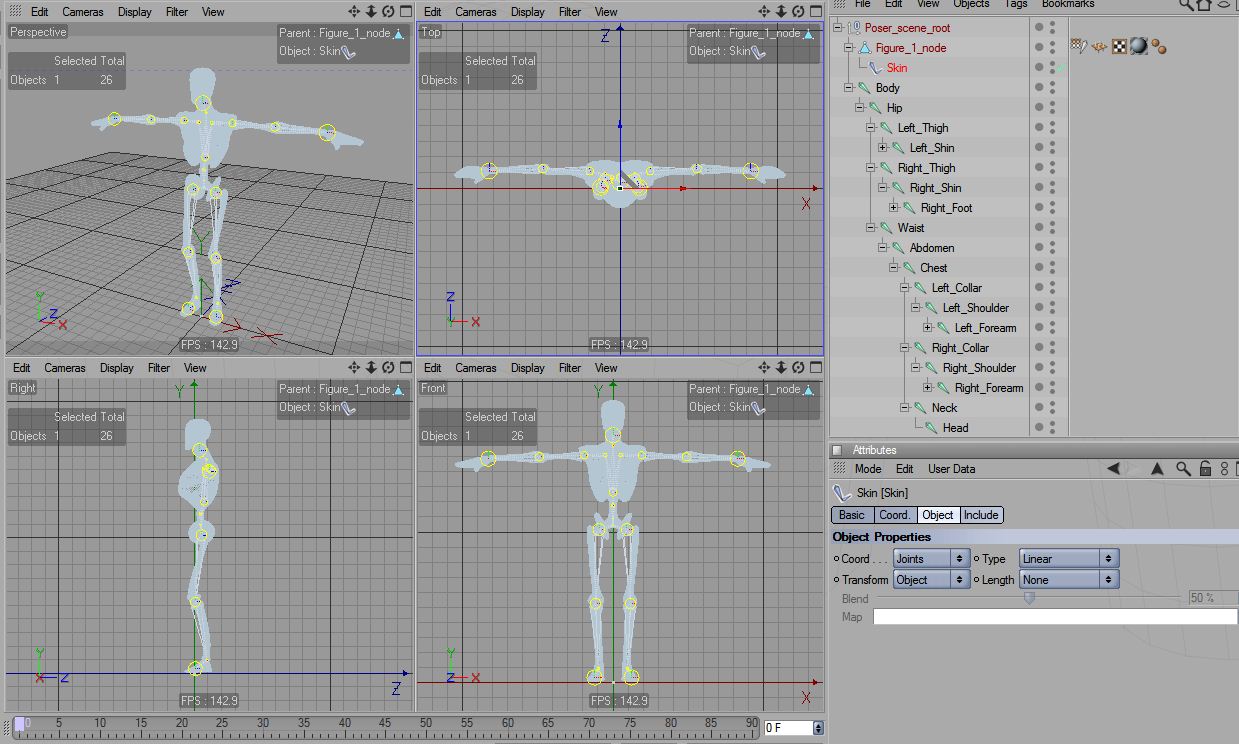
Task: Select the Basic tab in Attributes
Action: (x=852, y=515)
